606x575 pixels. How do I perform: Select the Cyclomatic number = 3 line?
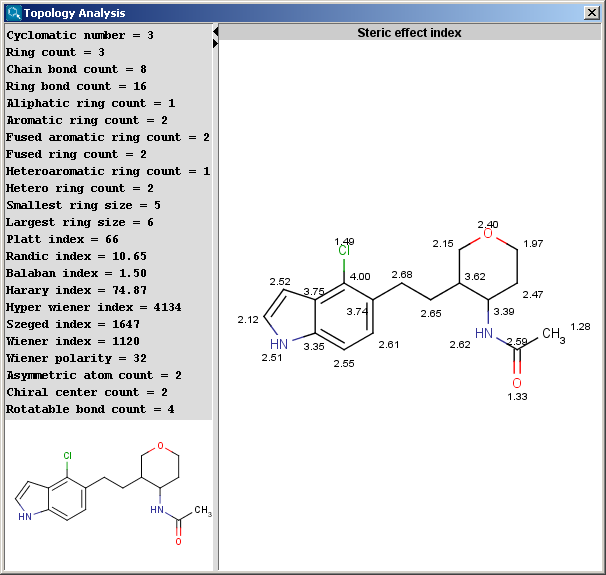[x=81, y=35]
